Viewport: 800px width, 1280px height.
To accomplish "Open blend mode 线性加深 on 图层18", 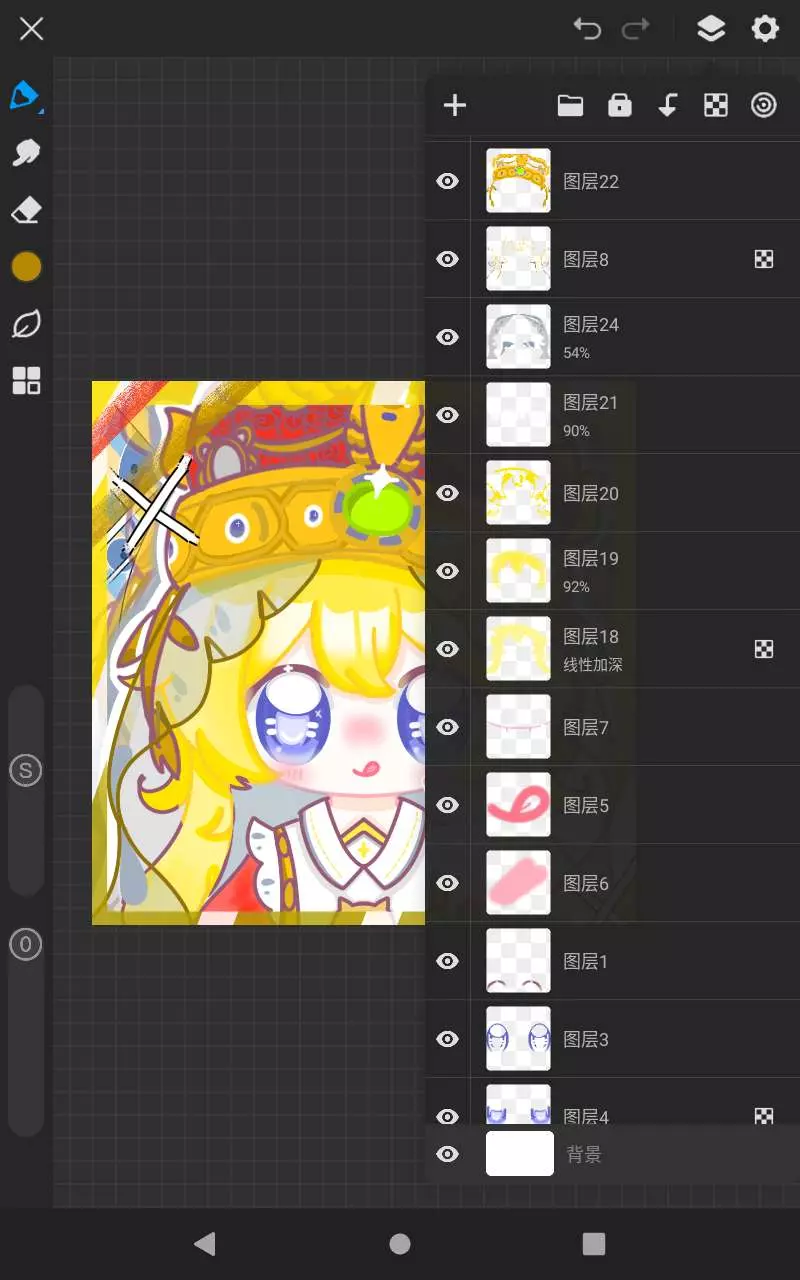I will pyautogui.click(x=593, y=664).
